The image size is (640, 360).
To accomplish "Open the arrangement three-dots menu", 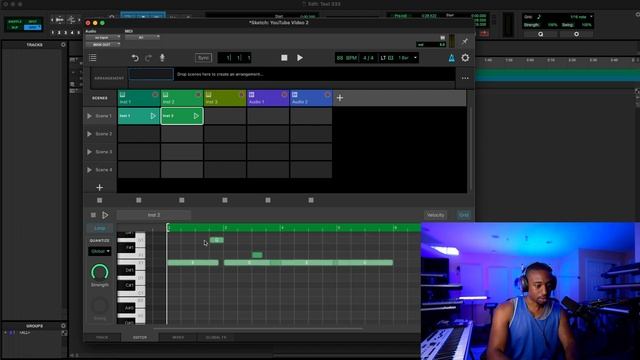I will [x=465, y=78].
